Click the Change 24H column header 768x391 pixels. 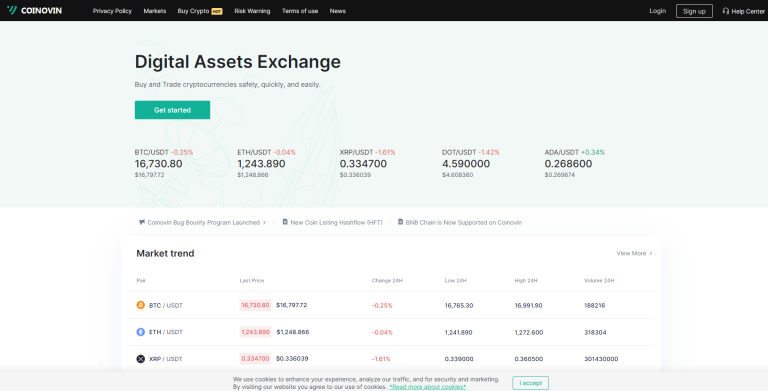387,281
